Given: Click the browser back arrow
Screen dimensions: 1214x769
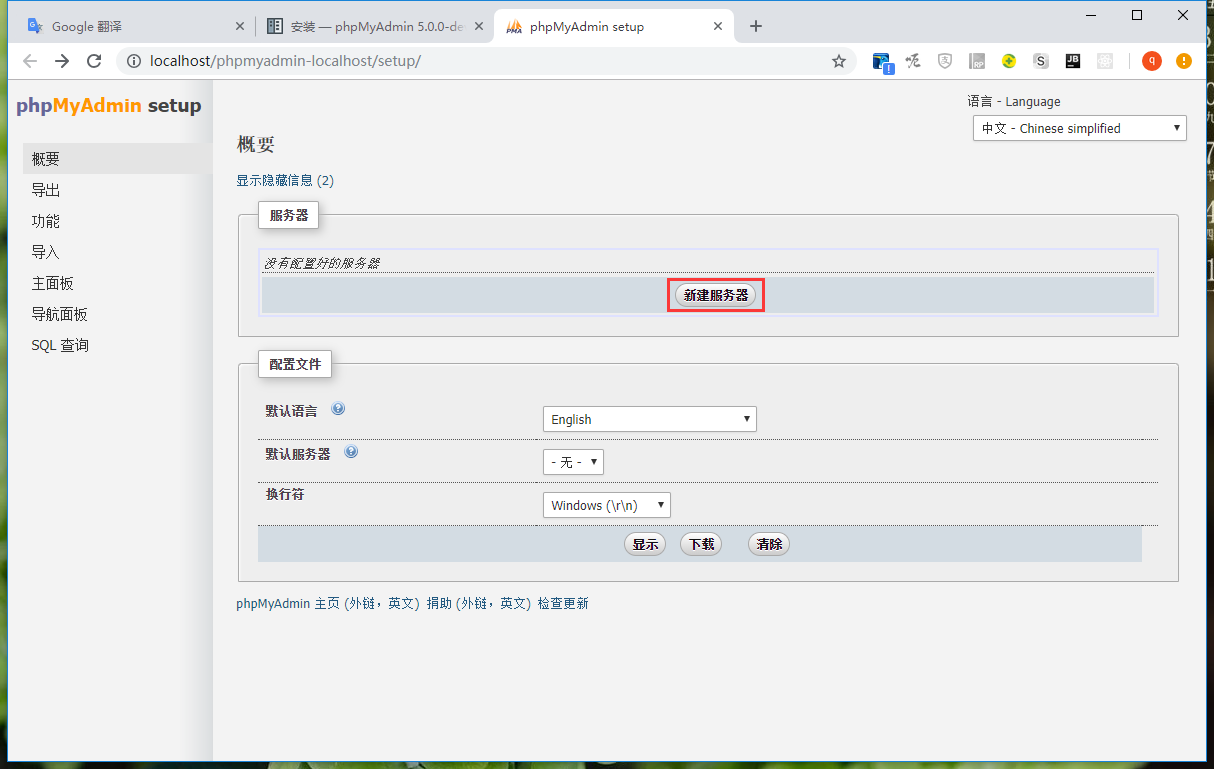Looking at the screenshot, I should [x=30, y=61].
